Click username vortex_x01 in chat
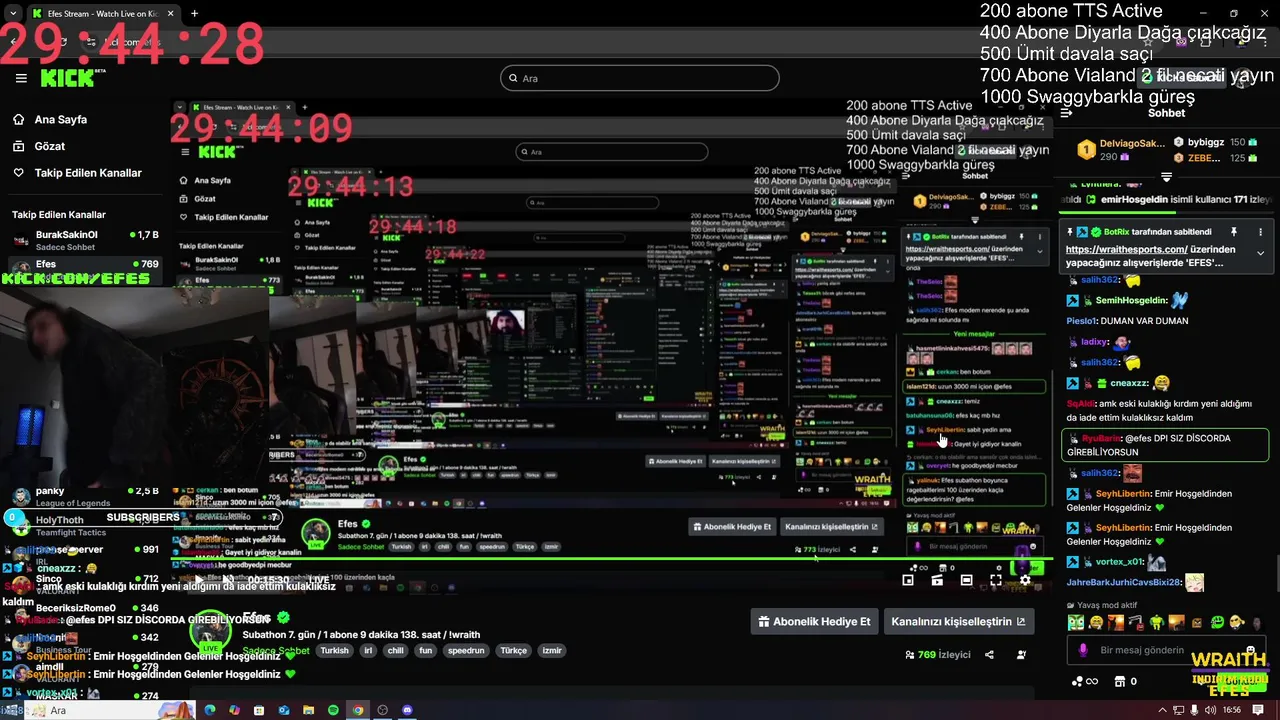 [1119, 562]
